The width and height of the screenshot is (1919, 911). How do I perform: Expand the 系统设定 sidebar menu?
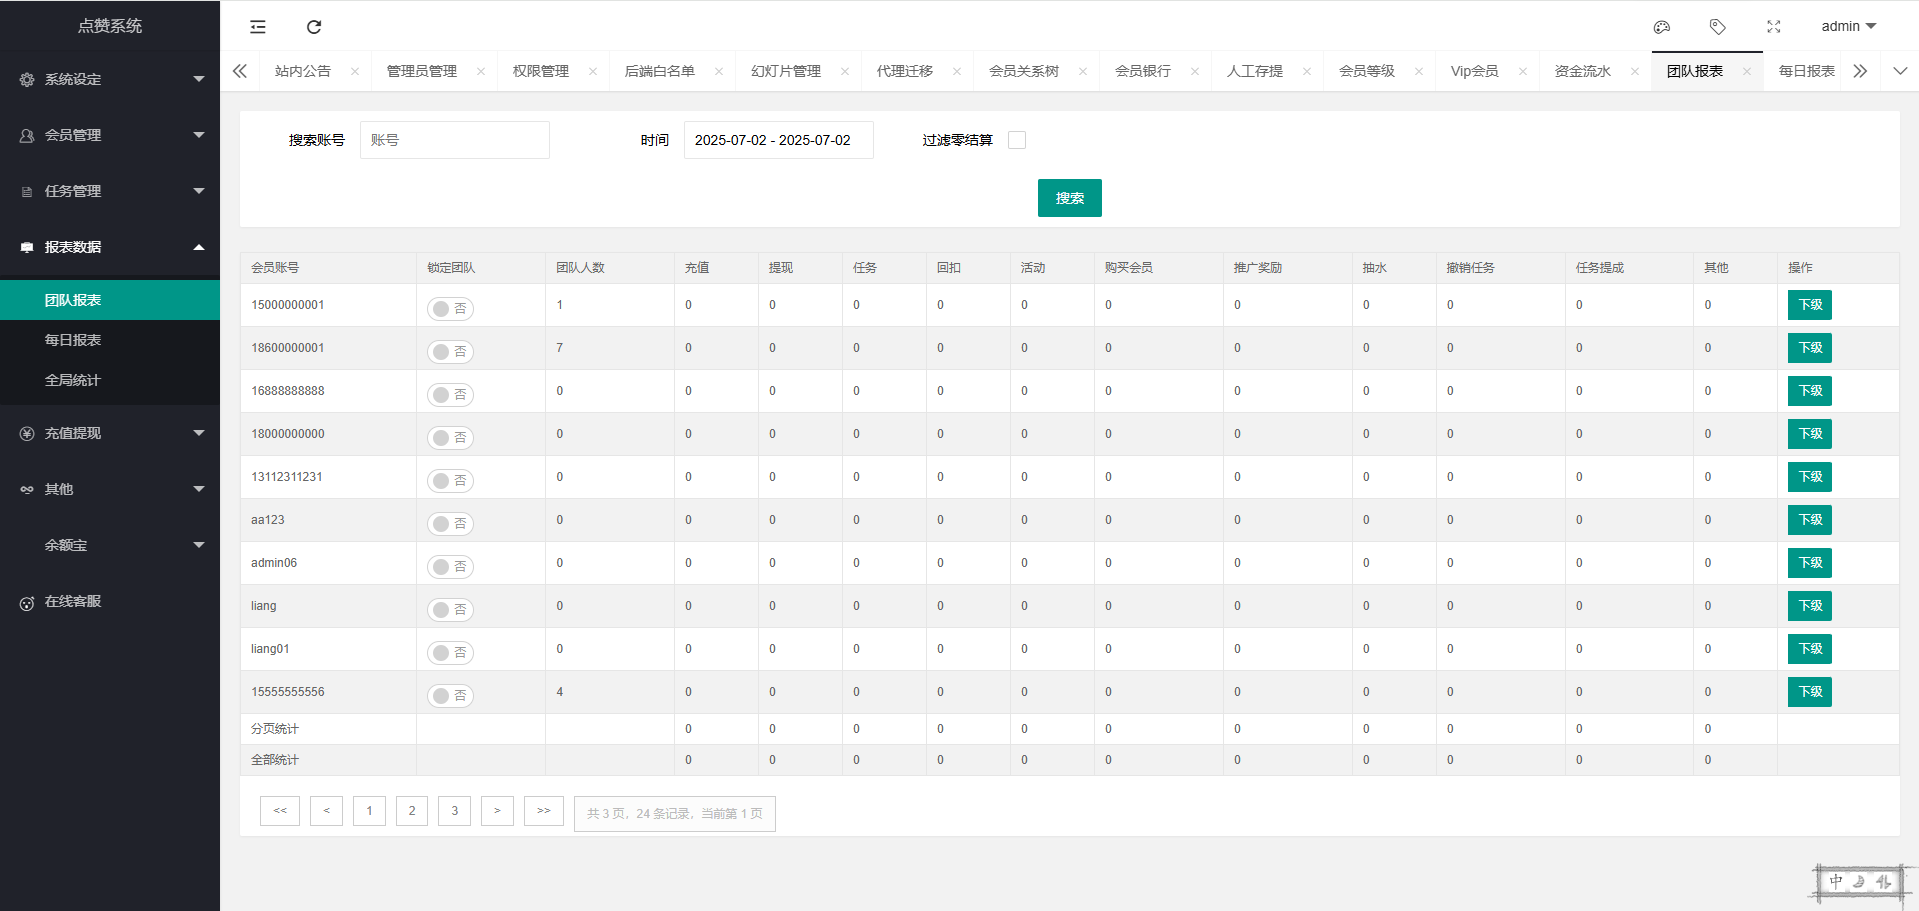199,79
